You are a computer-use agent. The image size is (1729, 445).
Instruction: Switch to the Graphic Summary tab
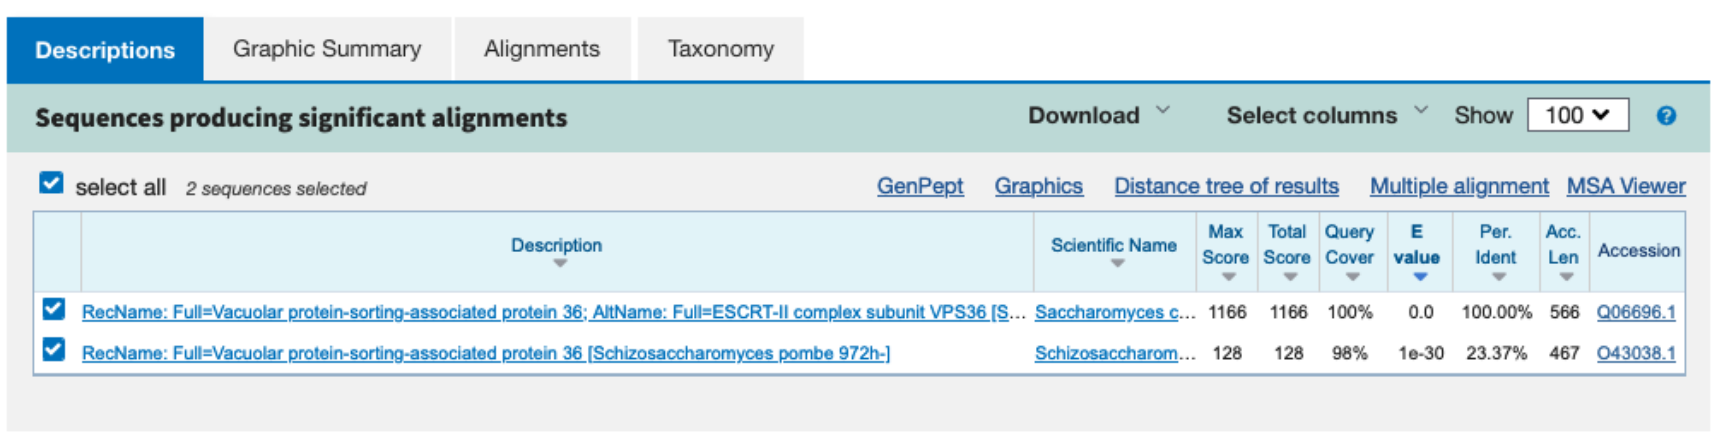pyautogui.click(x=327, y=49)
